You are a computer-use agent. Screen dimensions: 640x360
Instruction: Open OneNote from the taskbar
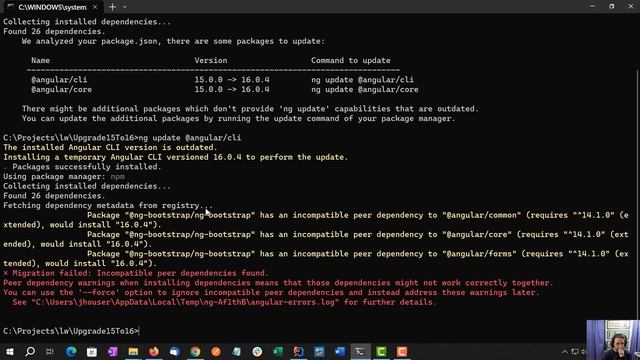click(x=113, y=351)
